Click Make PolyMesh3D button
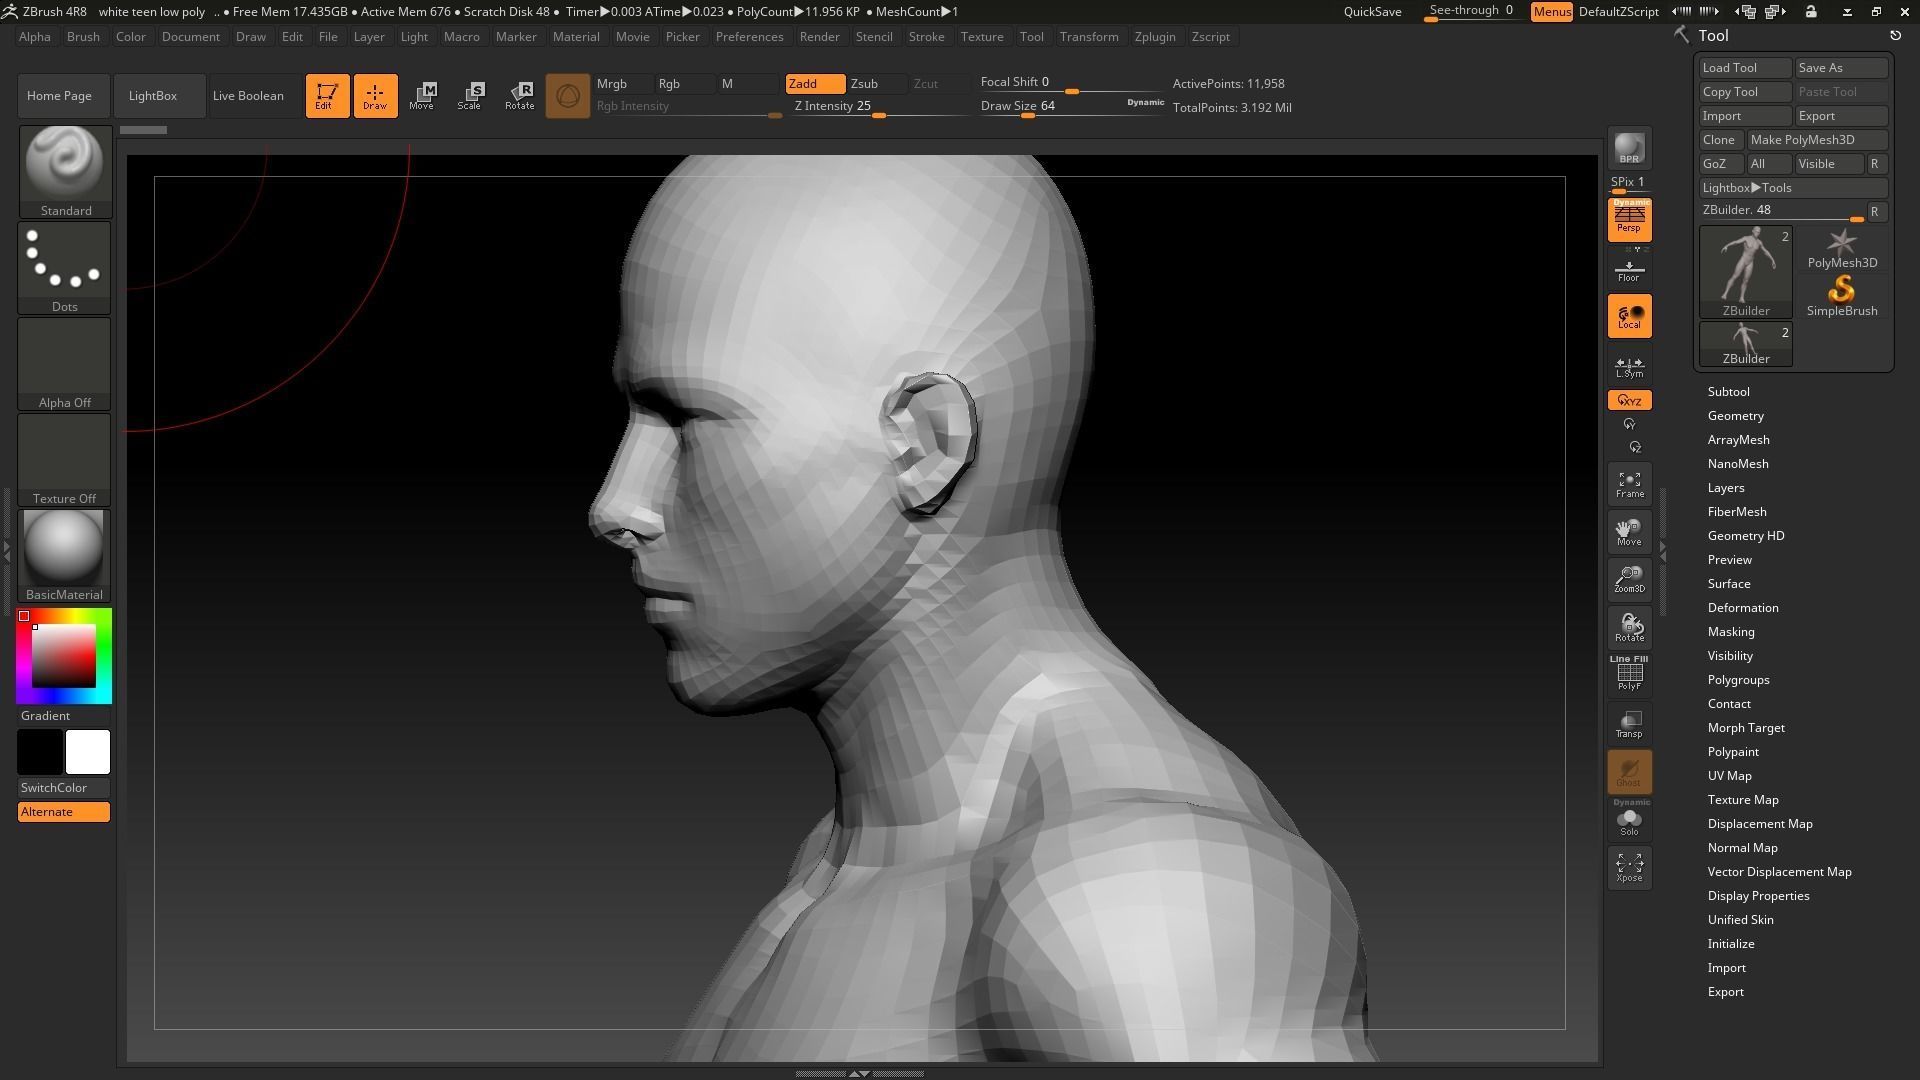The width and height of the screenshot is (1920, 1080). (x=1817, y=140)
